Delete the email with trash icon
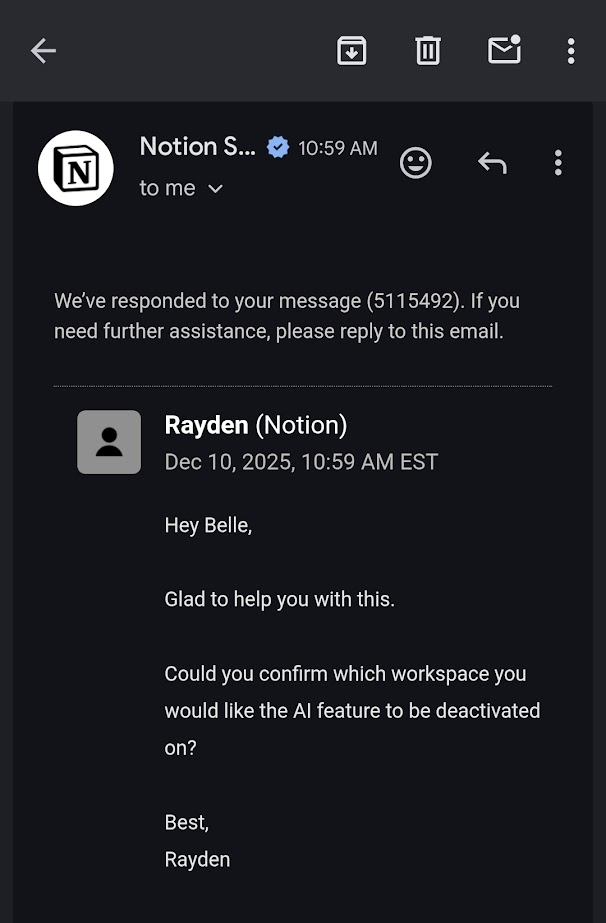This screenshot has height=923, width=606. pos(428,51)
